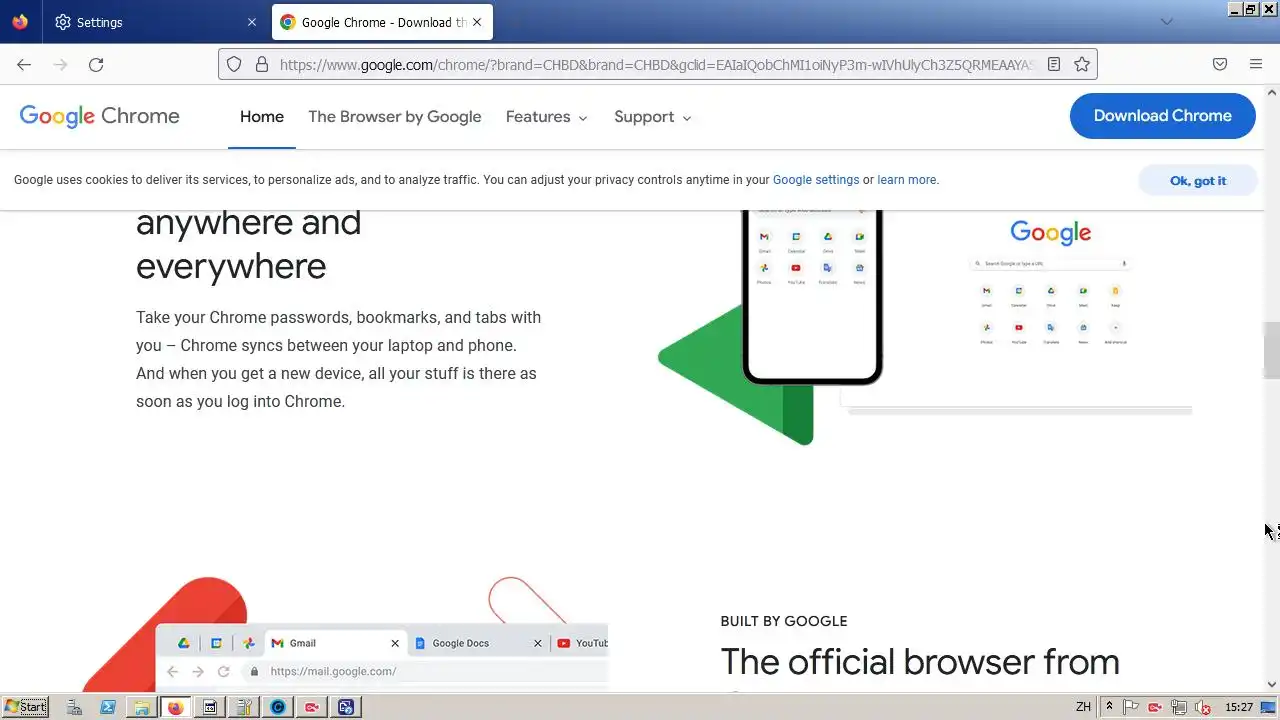Bookmark this page with the star

(x=1082, y=64)
